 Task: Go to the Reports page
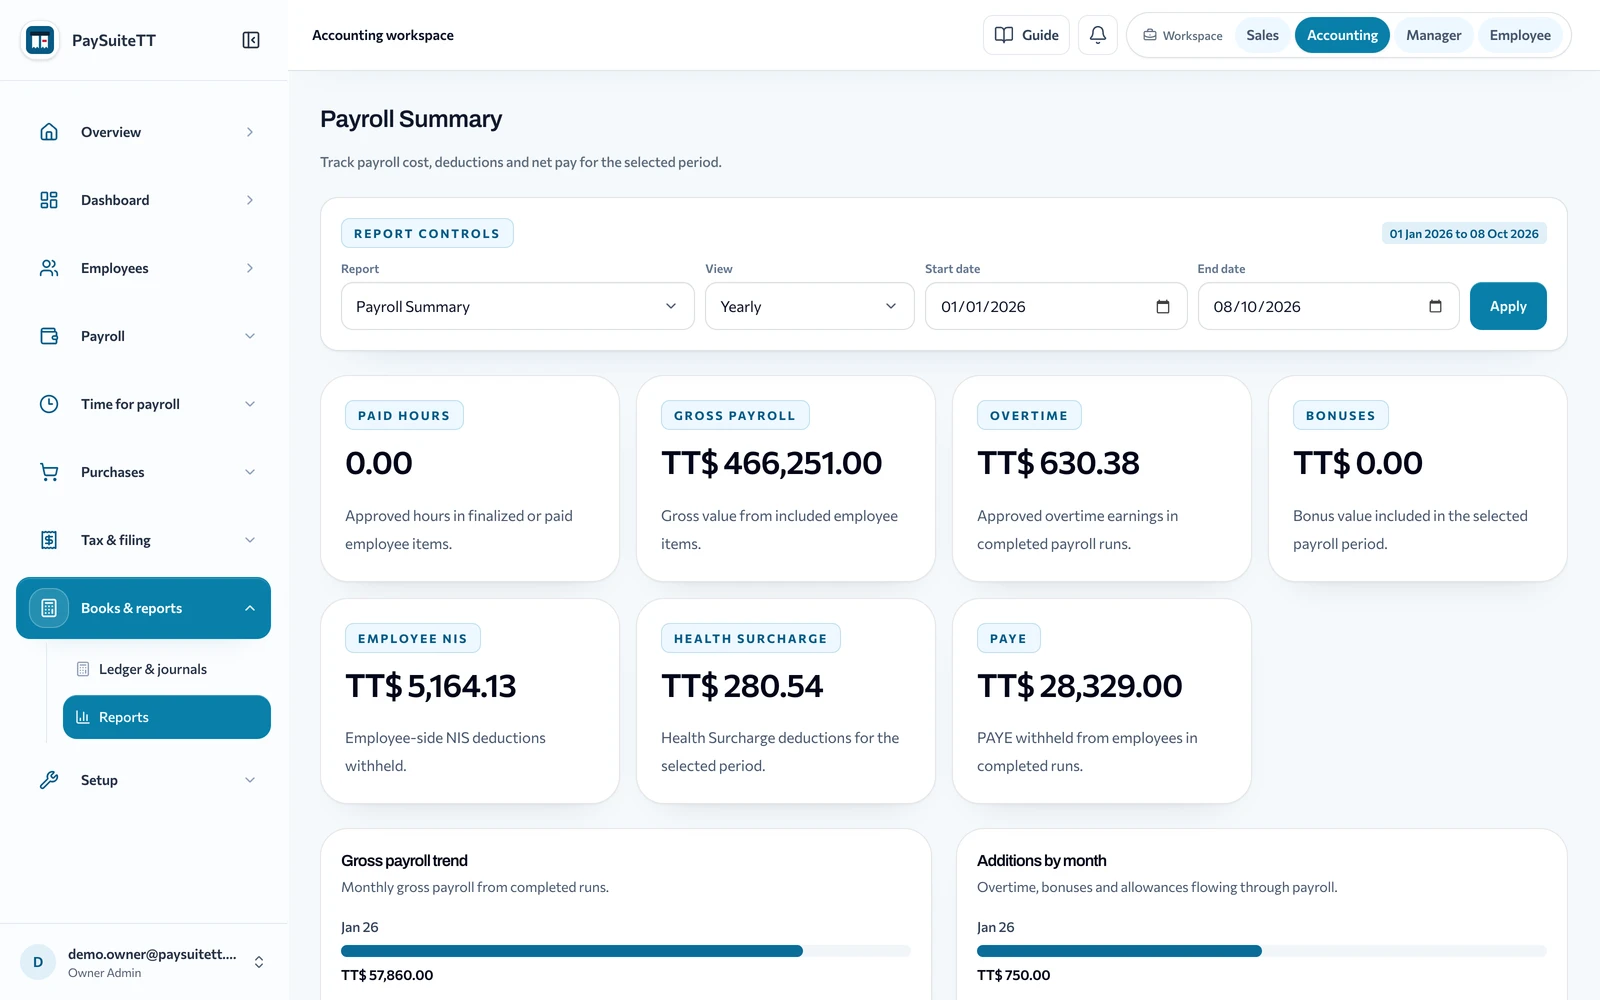point(166,717)
